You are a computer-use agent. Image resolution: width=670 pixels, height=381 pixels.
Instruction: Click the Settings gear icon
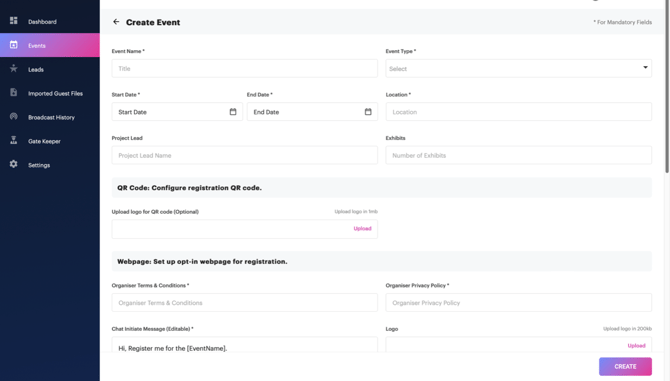[x=14, y=164]
